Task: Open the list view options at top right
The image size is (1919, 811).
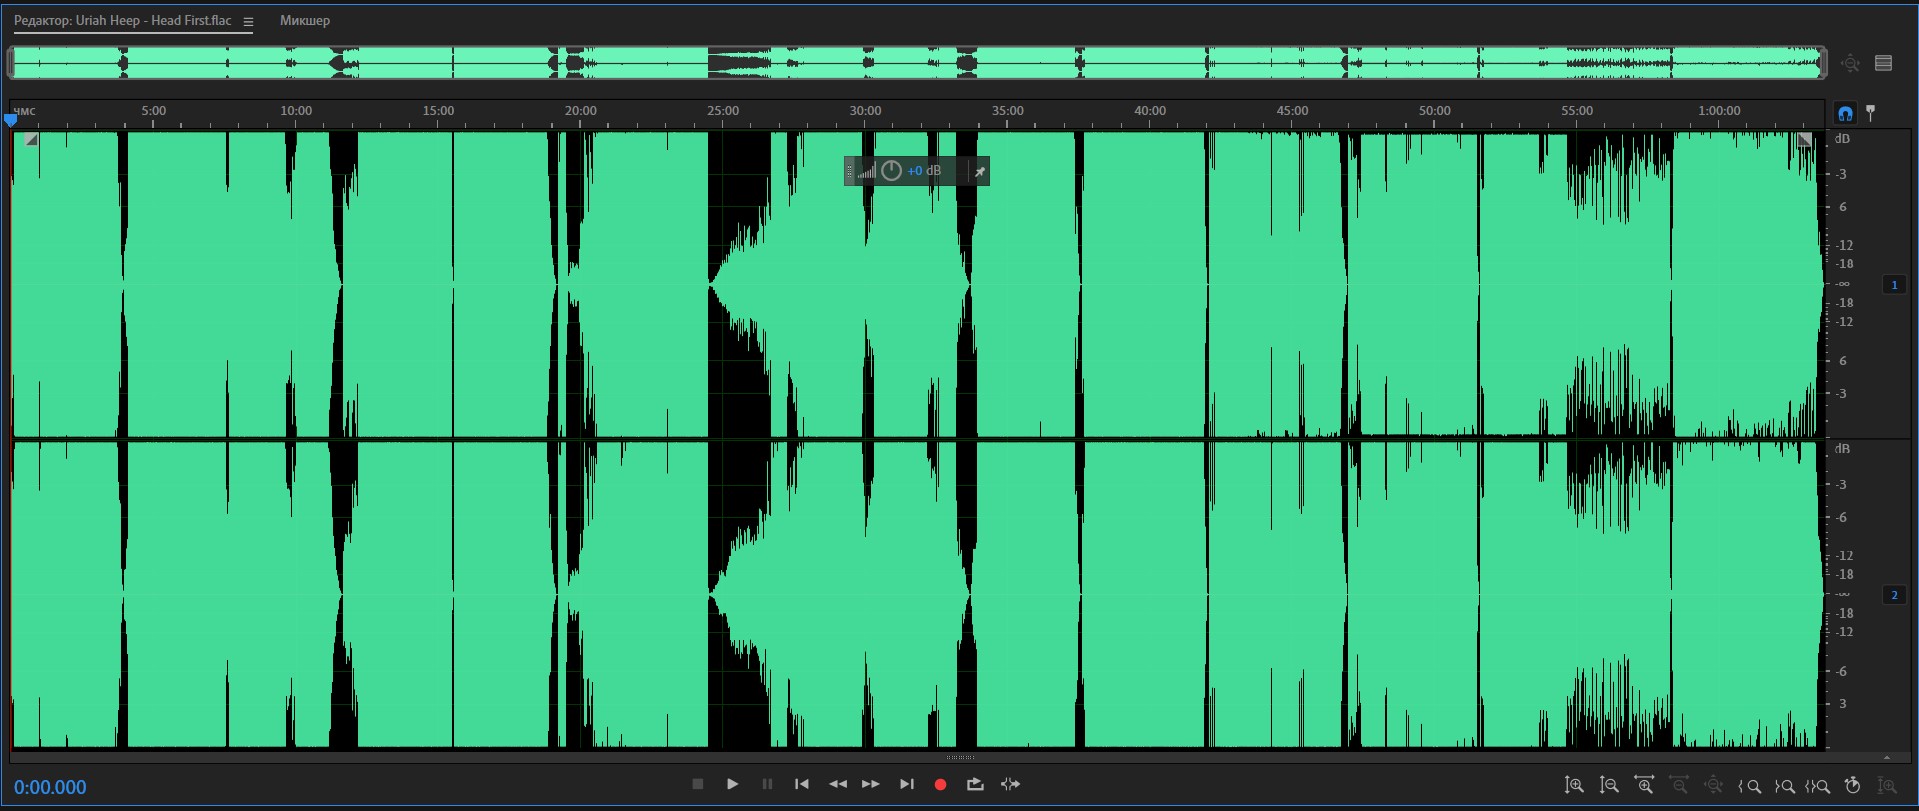Action: (x=1884, y=63)
